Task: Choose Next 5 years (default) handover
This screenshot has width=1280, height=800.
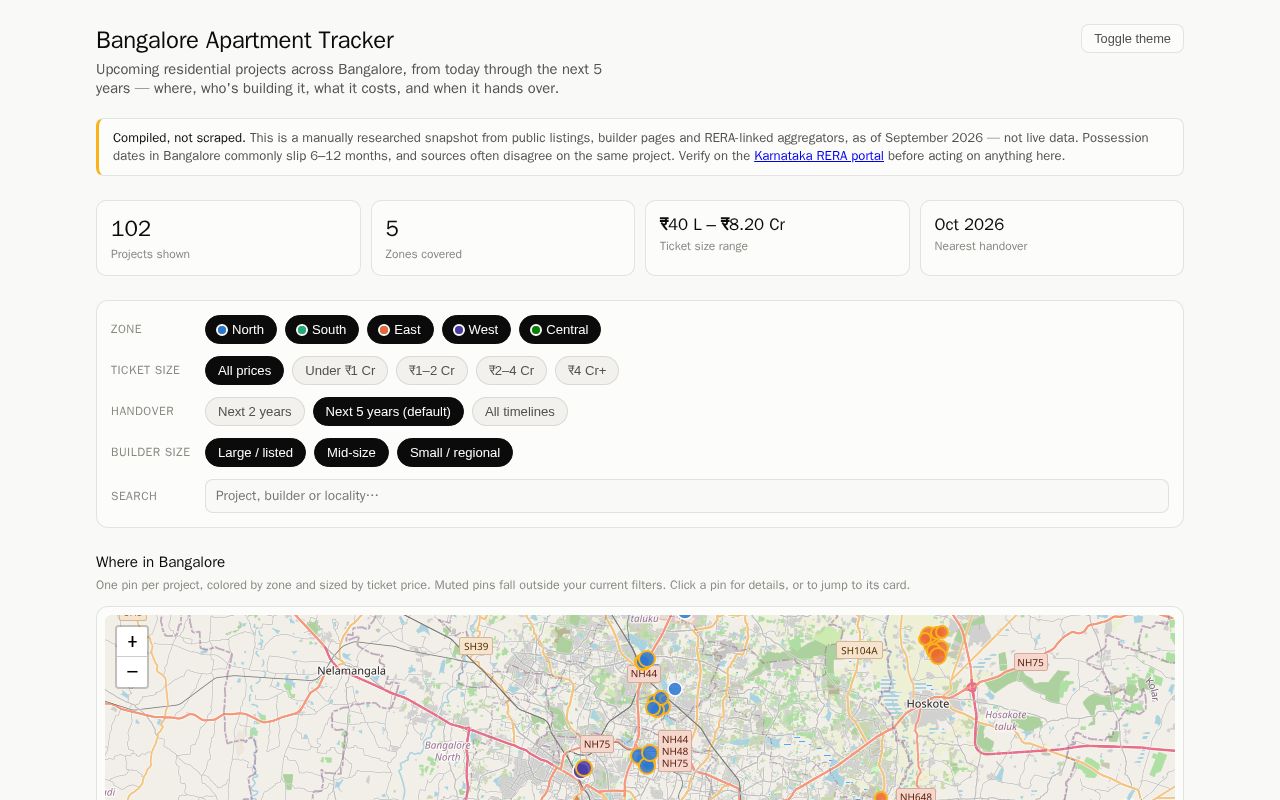Action: (x=388, y=411)
